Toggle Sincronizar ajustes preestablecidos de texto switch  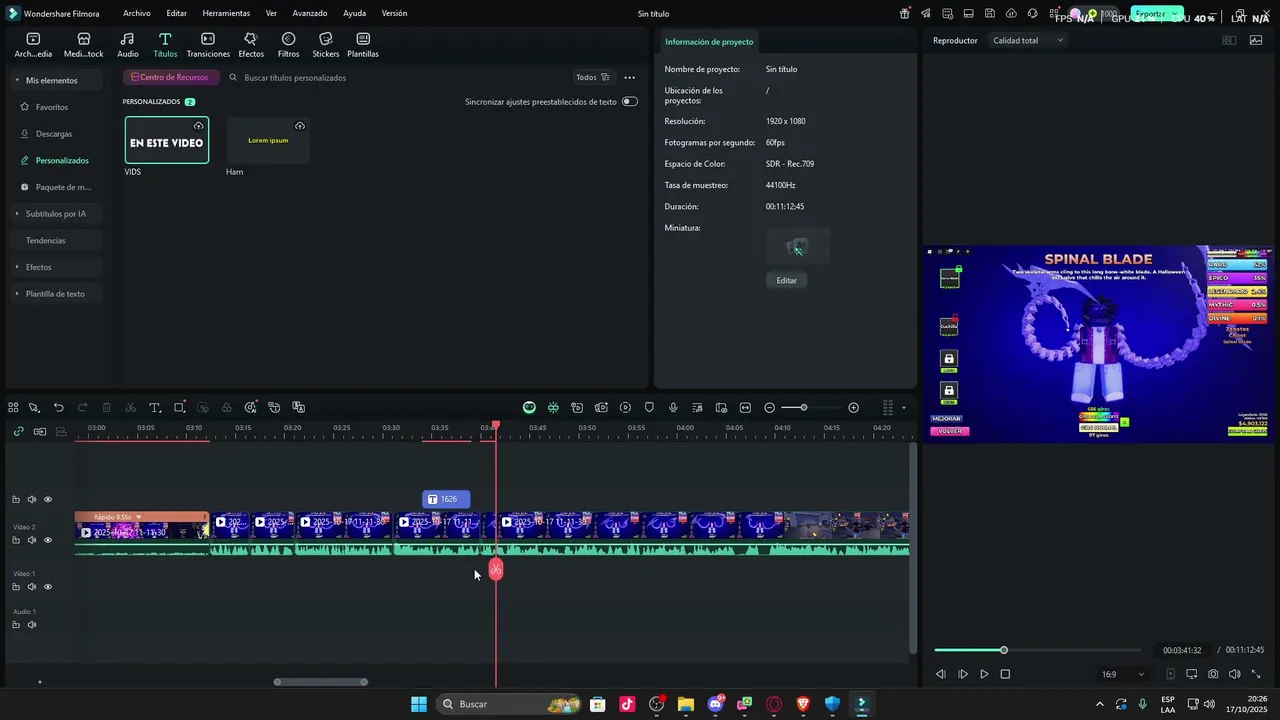pyautogui.click(x=629, y=101)
